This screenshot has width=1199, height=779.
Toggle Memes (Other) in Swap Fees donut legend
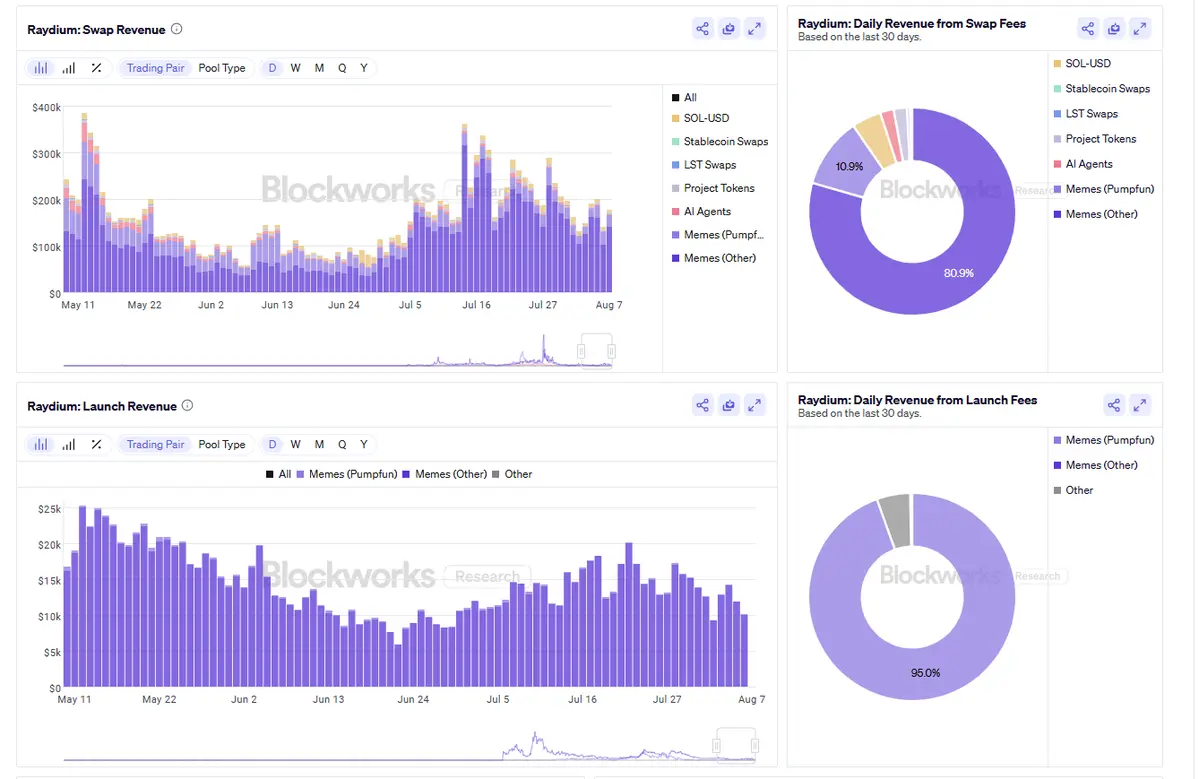tap(1096, 214)
